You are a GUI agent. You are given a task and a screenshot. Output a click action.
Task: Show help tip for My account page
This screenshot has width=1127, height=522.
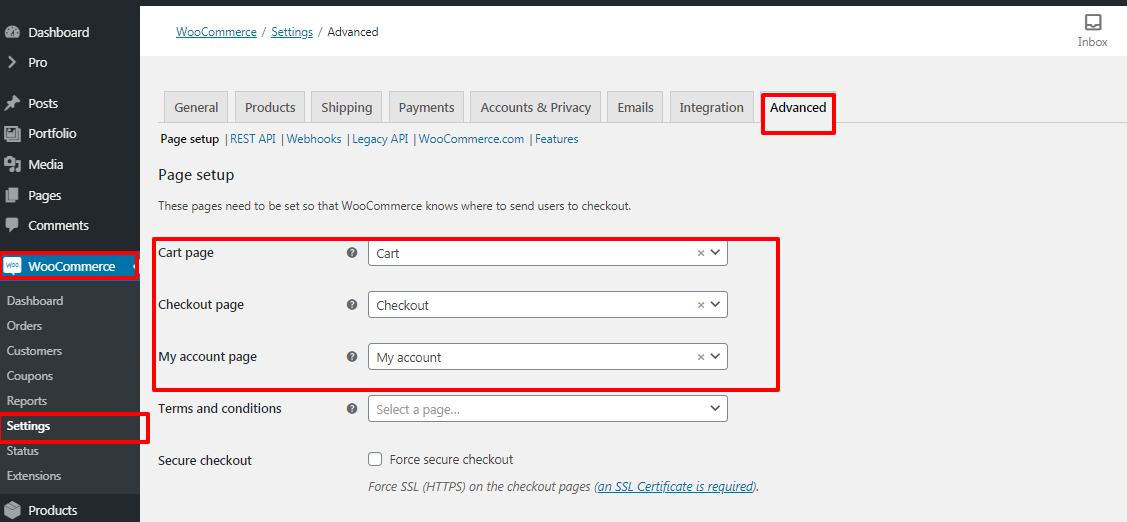[352, 357]
